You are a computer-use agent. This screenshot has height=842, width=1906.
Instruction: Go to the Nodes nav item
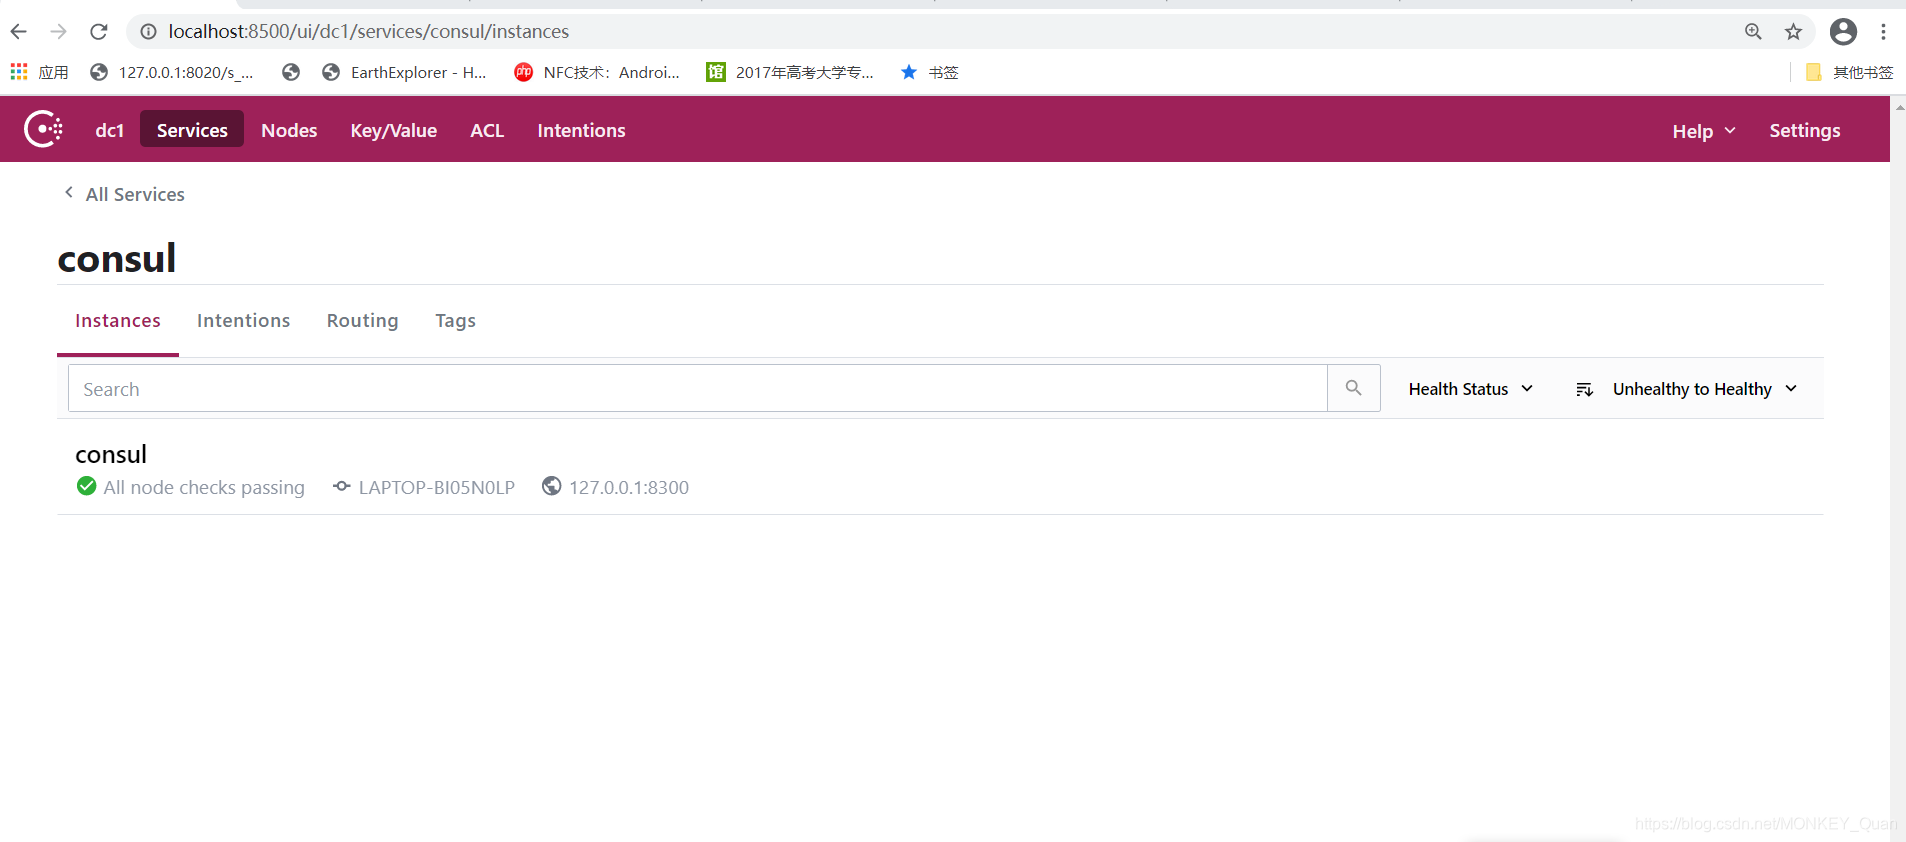[x=289, y=130]
